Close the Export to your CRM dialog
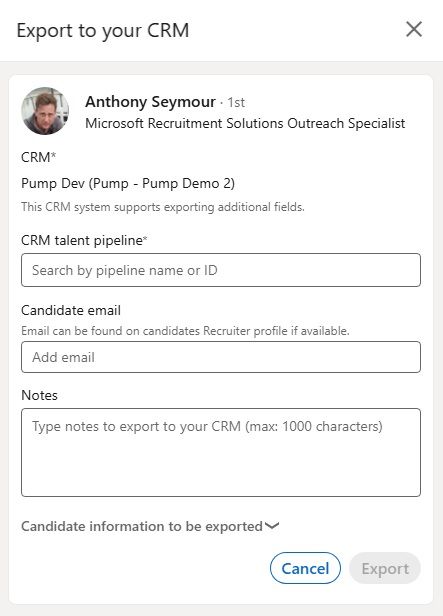443x616 pixels. tap(414, 29)
